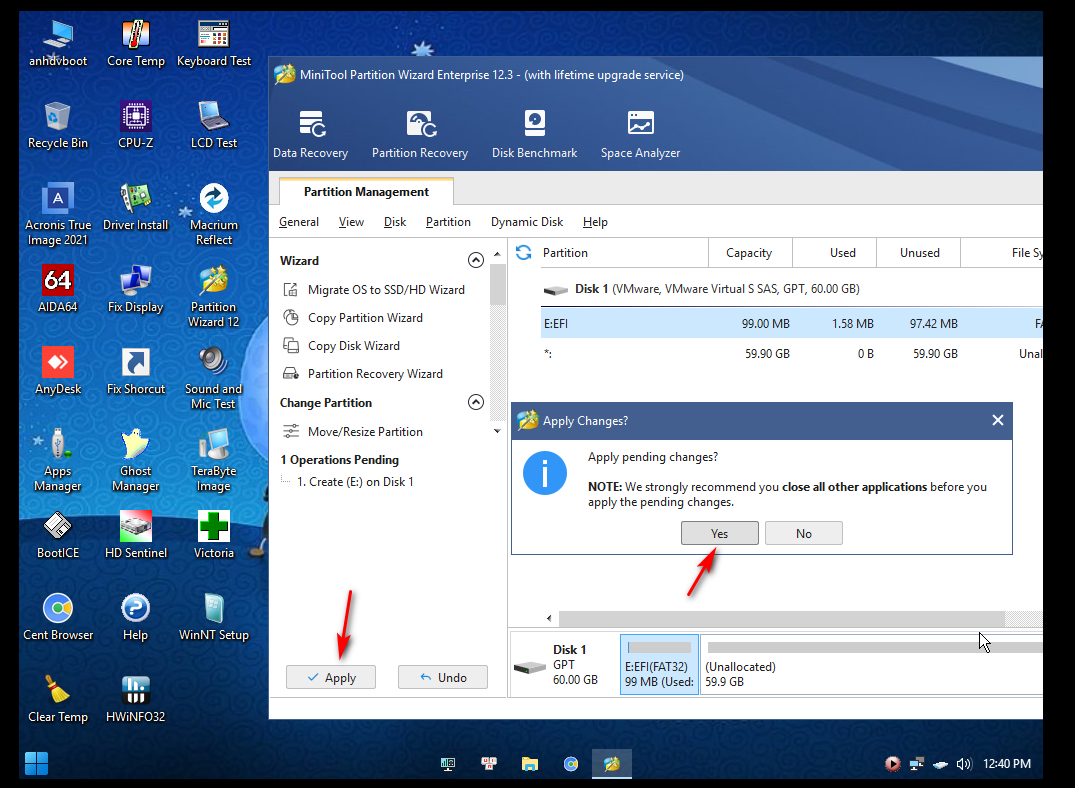The image size is (1075, 788).
Task: Open the Dynamic Disk menu
Action: [527, 222]
